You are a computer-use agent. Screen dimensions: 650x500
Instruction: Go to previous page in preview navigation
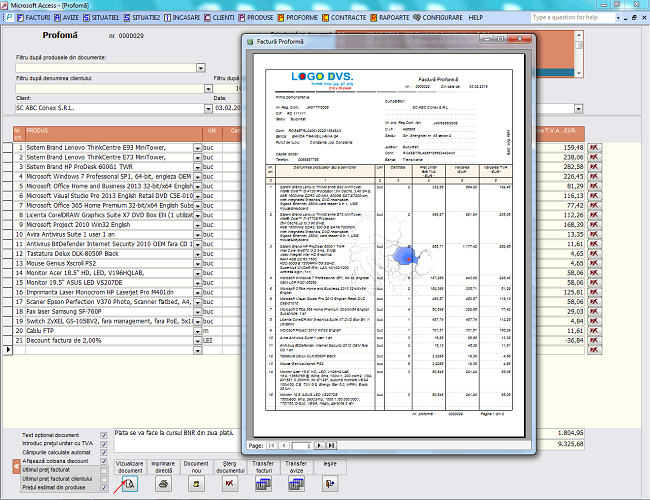pyautogui.click(x=284, y=446)
